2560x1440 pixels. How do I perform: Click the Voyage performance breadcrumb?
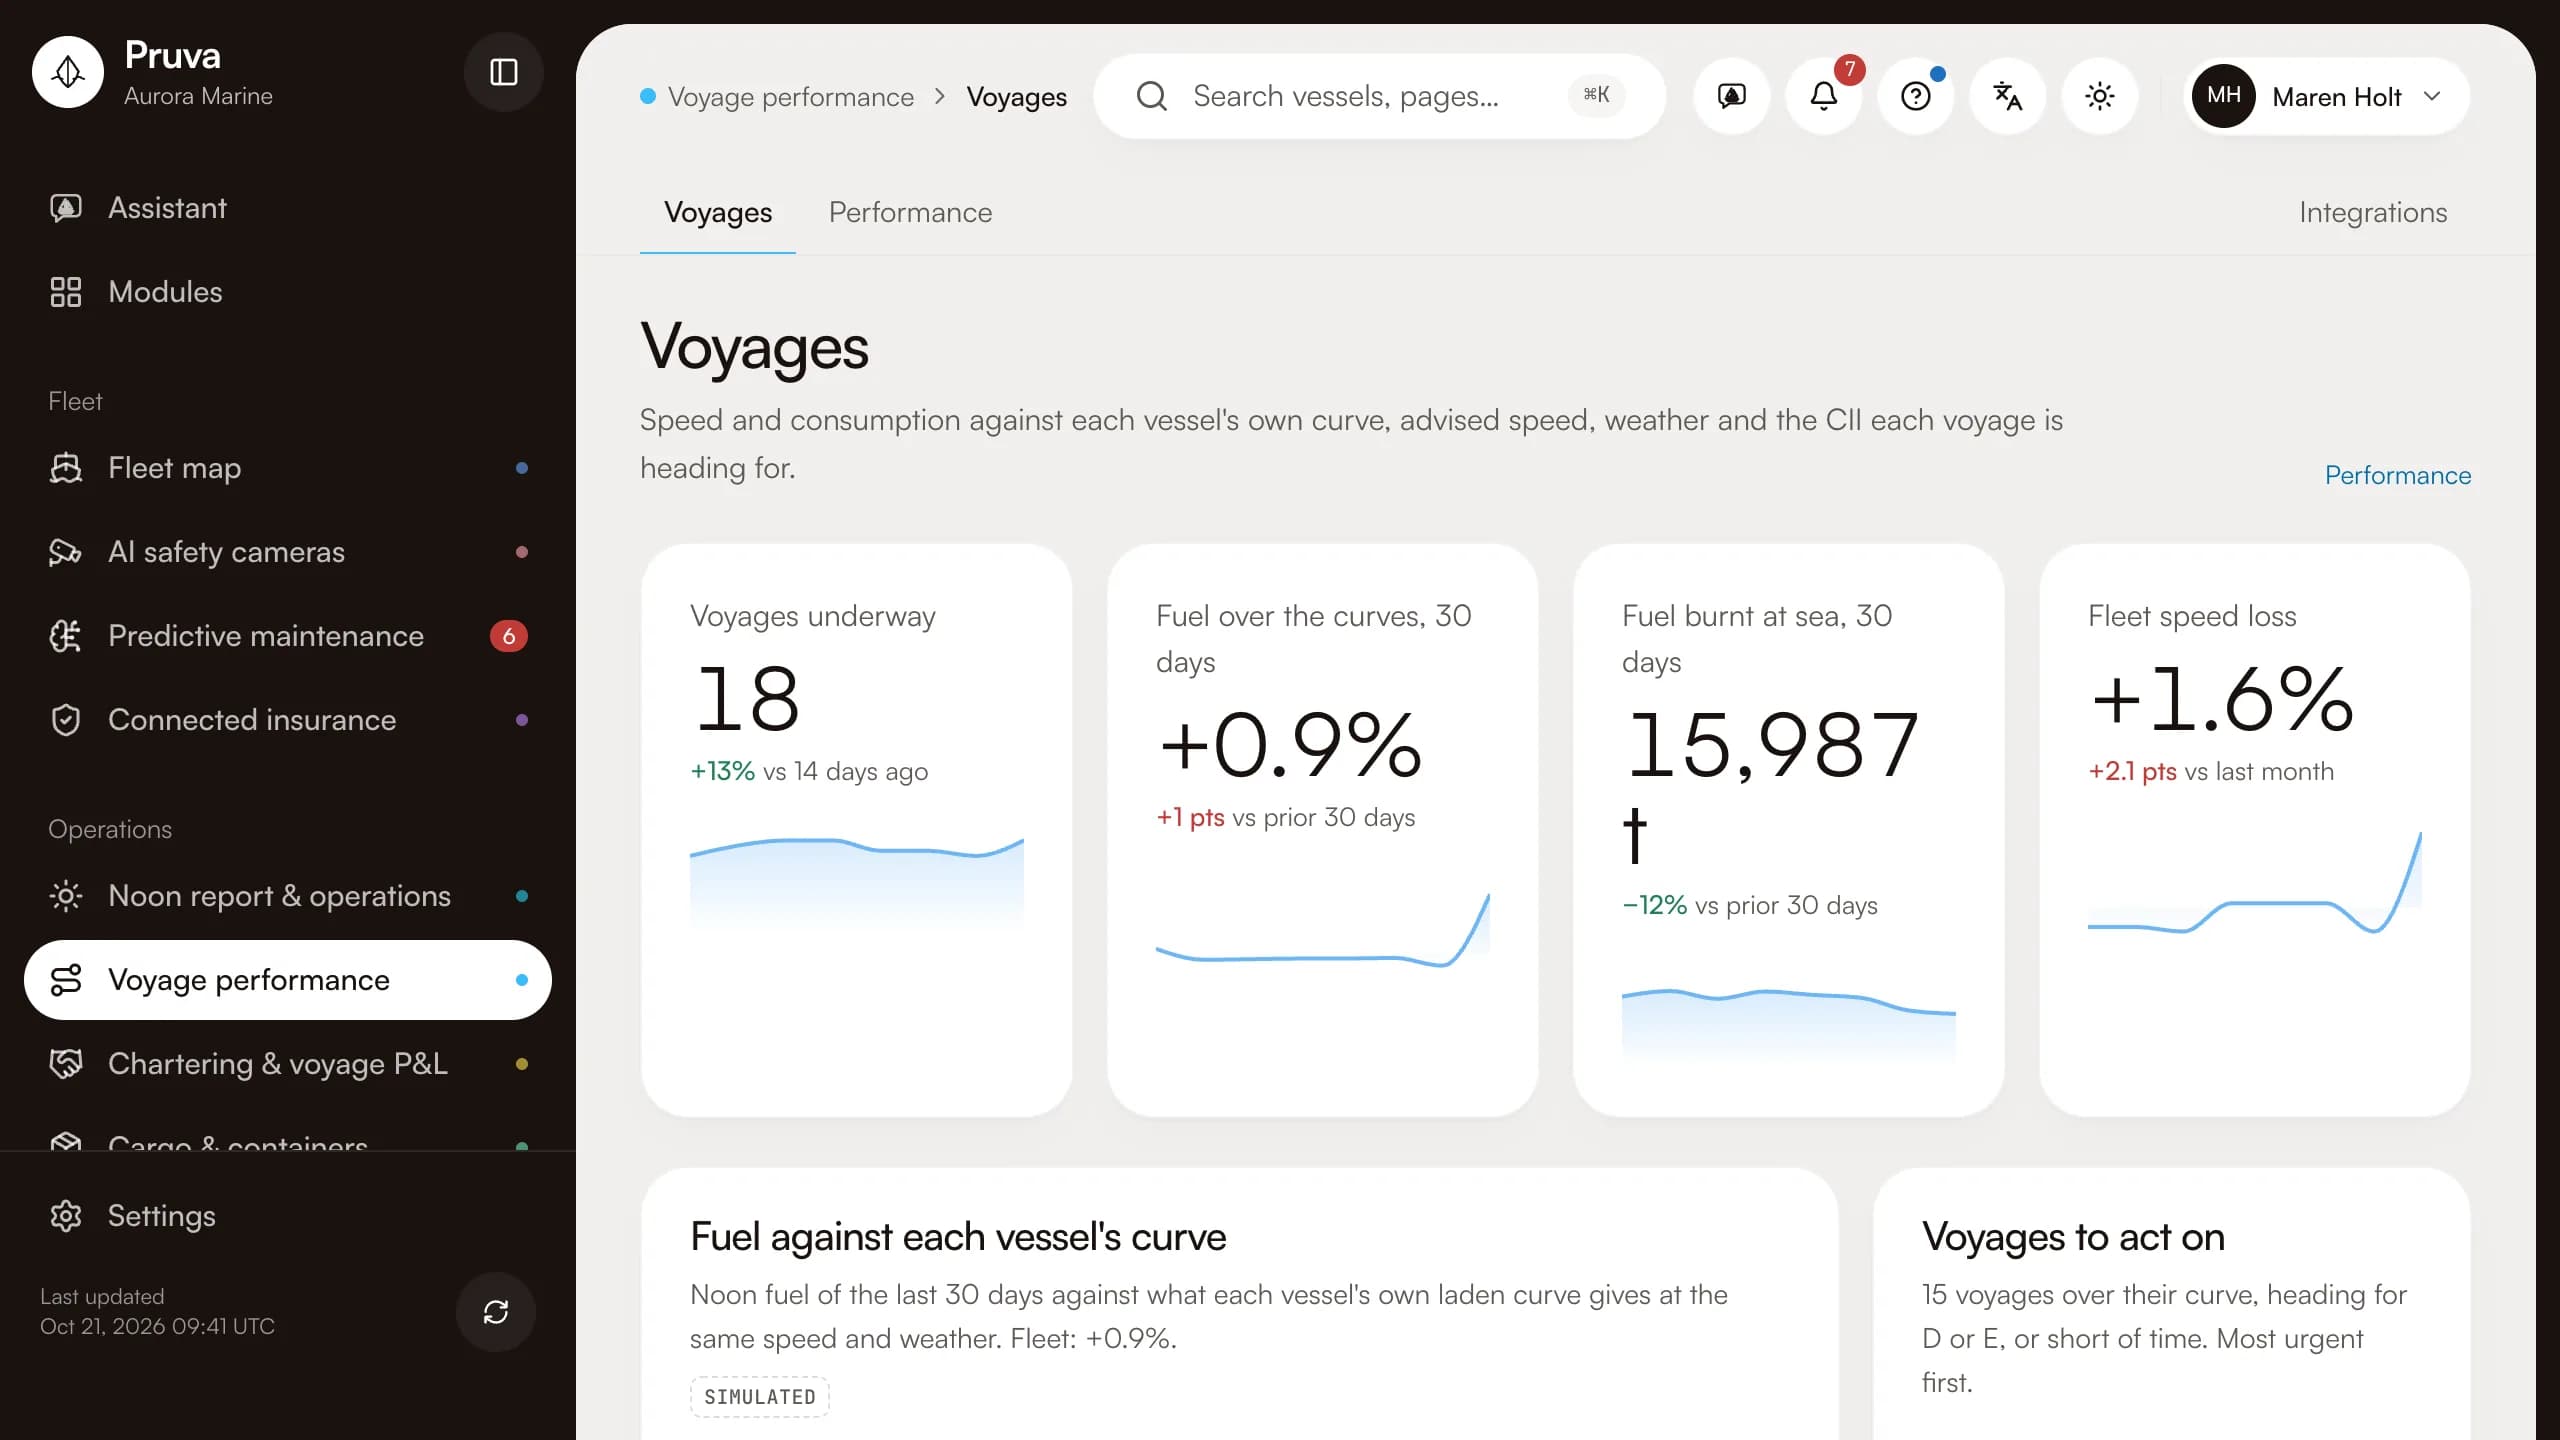790,97
